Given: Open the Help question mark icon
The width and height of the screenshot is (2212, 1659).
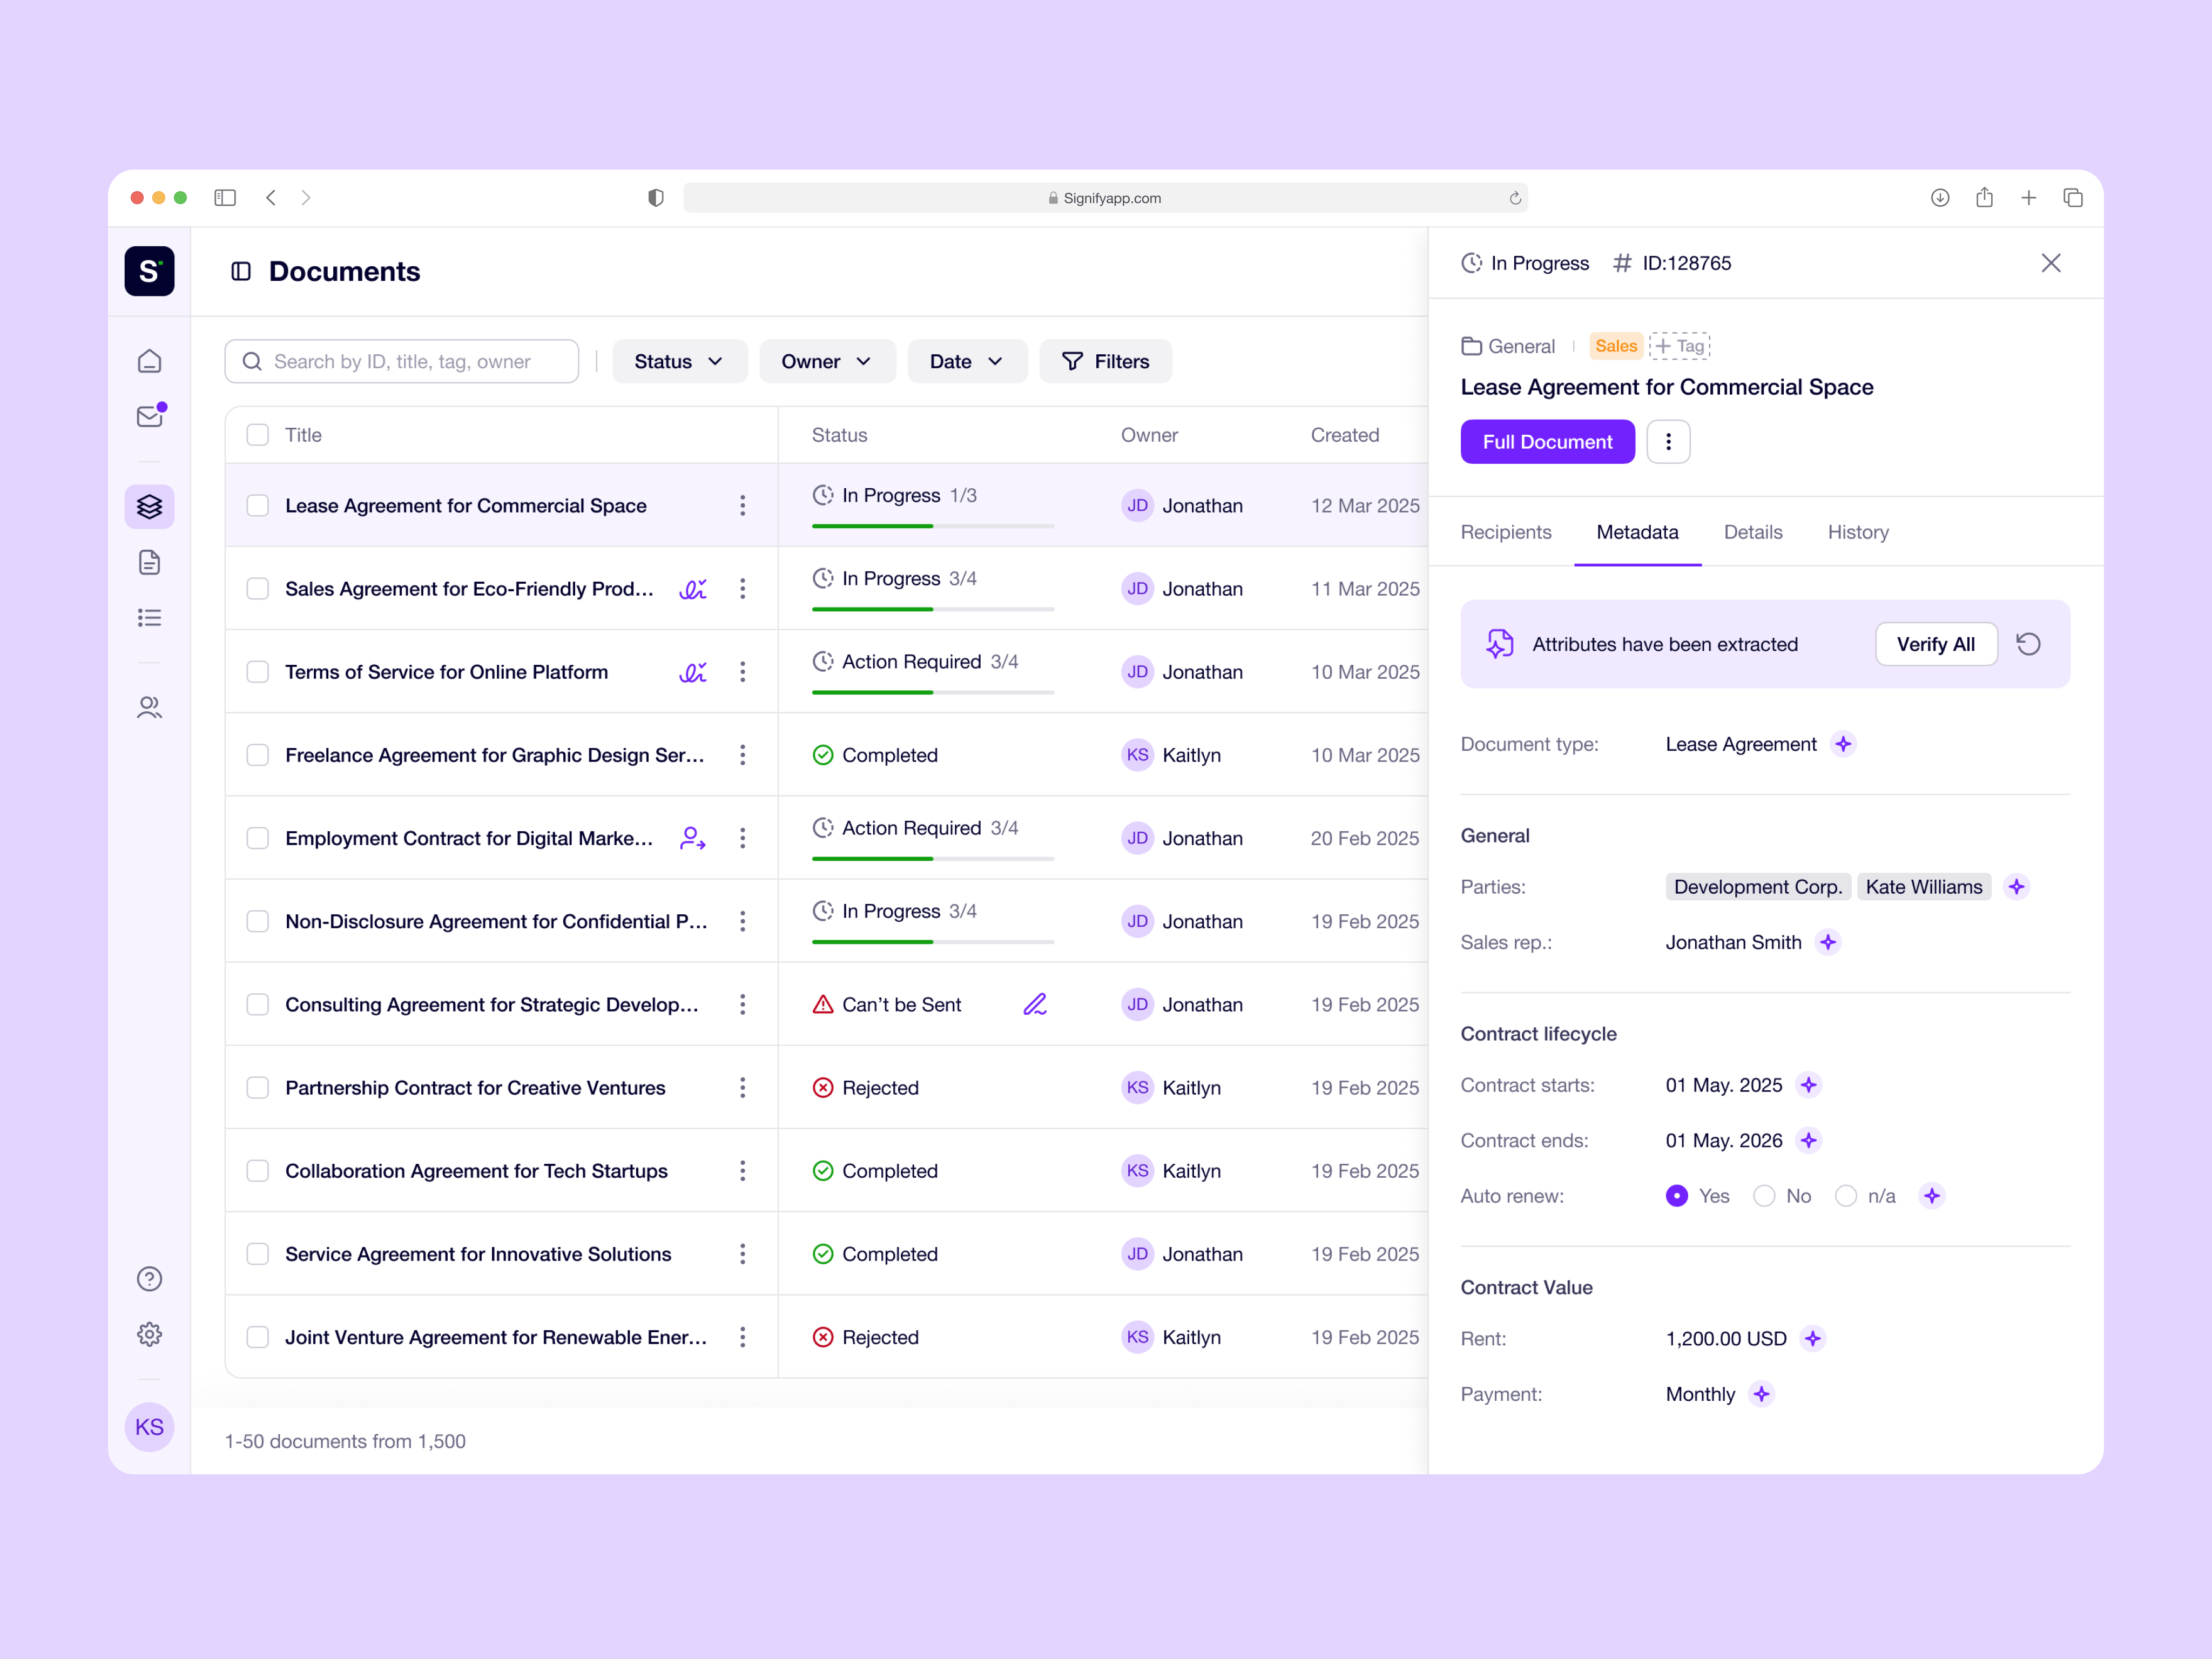Looking at the screenshot, I should coord(149,1279).
